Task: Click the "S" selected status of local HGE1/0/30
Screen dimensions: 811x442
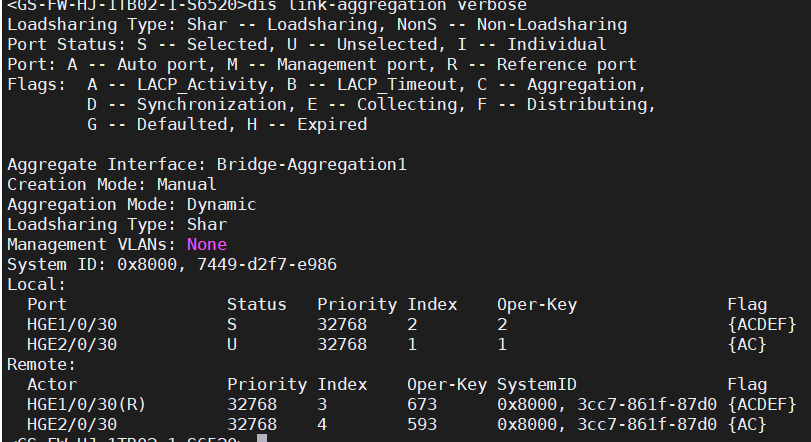Action: (x=232, y=324)
